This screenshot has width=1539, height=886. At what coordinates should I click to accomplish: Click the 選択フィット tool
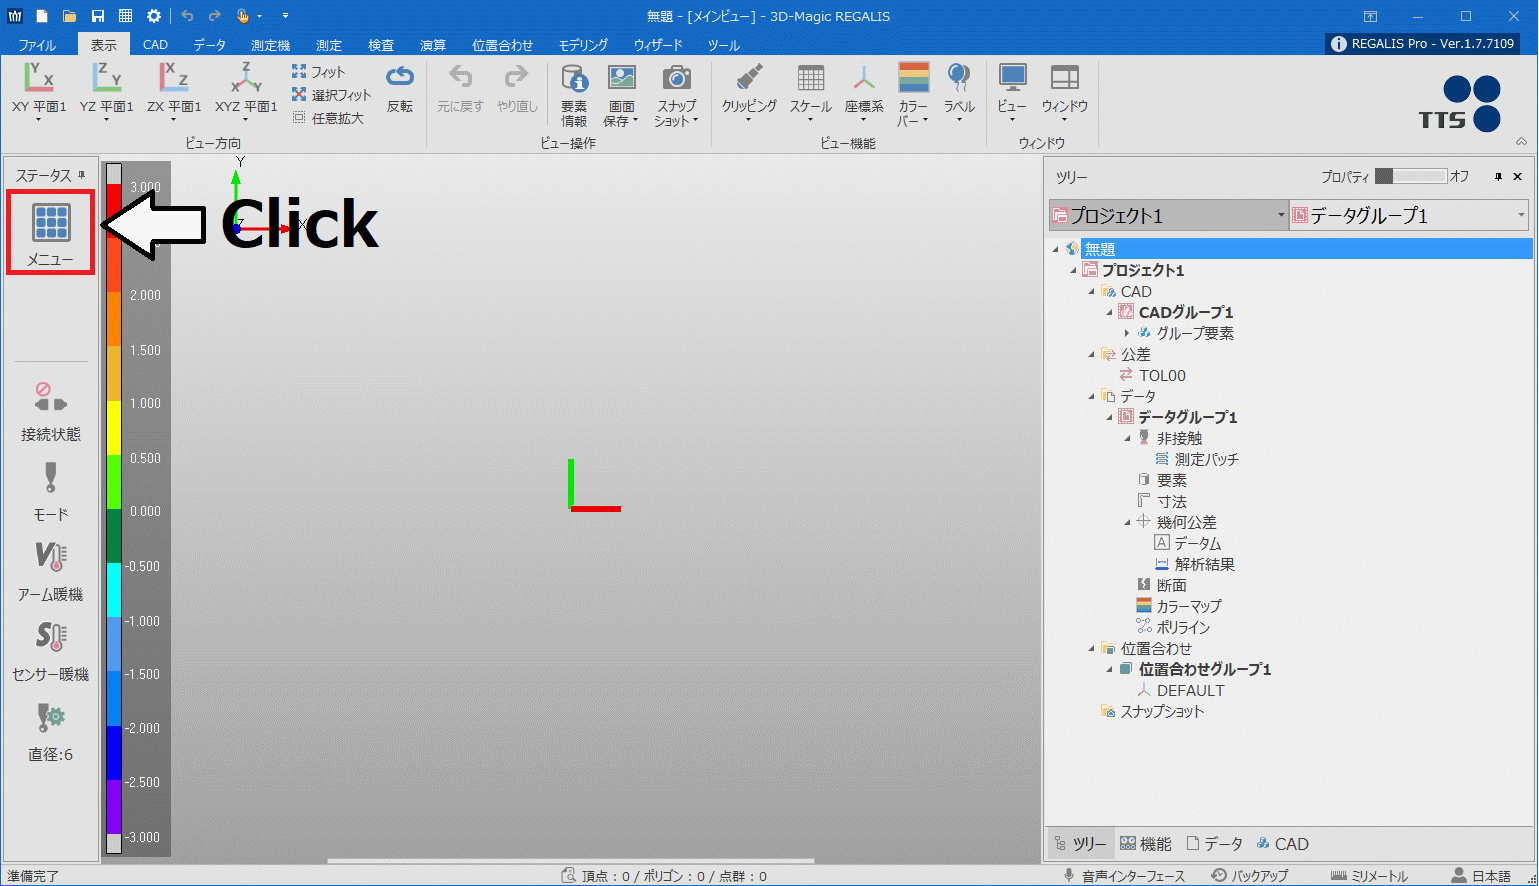tap(331, 95)
